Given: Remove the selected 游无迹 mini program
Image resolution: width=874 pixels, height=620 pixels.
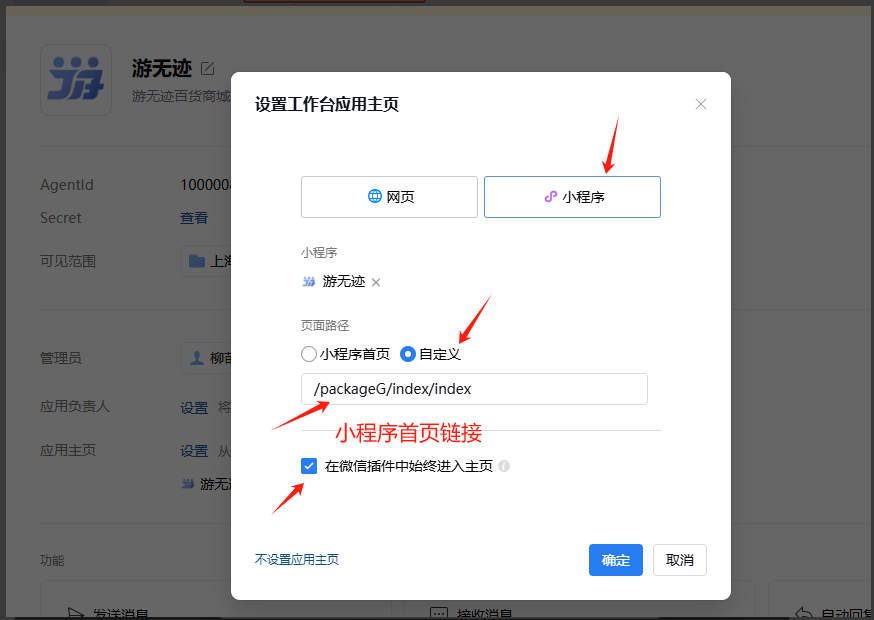Looking at the screenshot, I should (376, 283).
